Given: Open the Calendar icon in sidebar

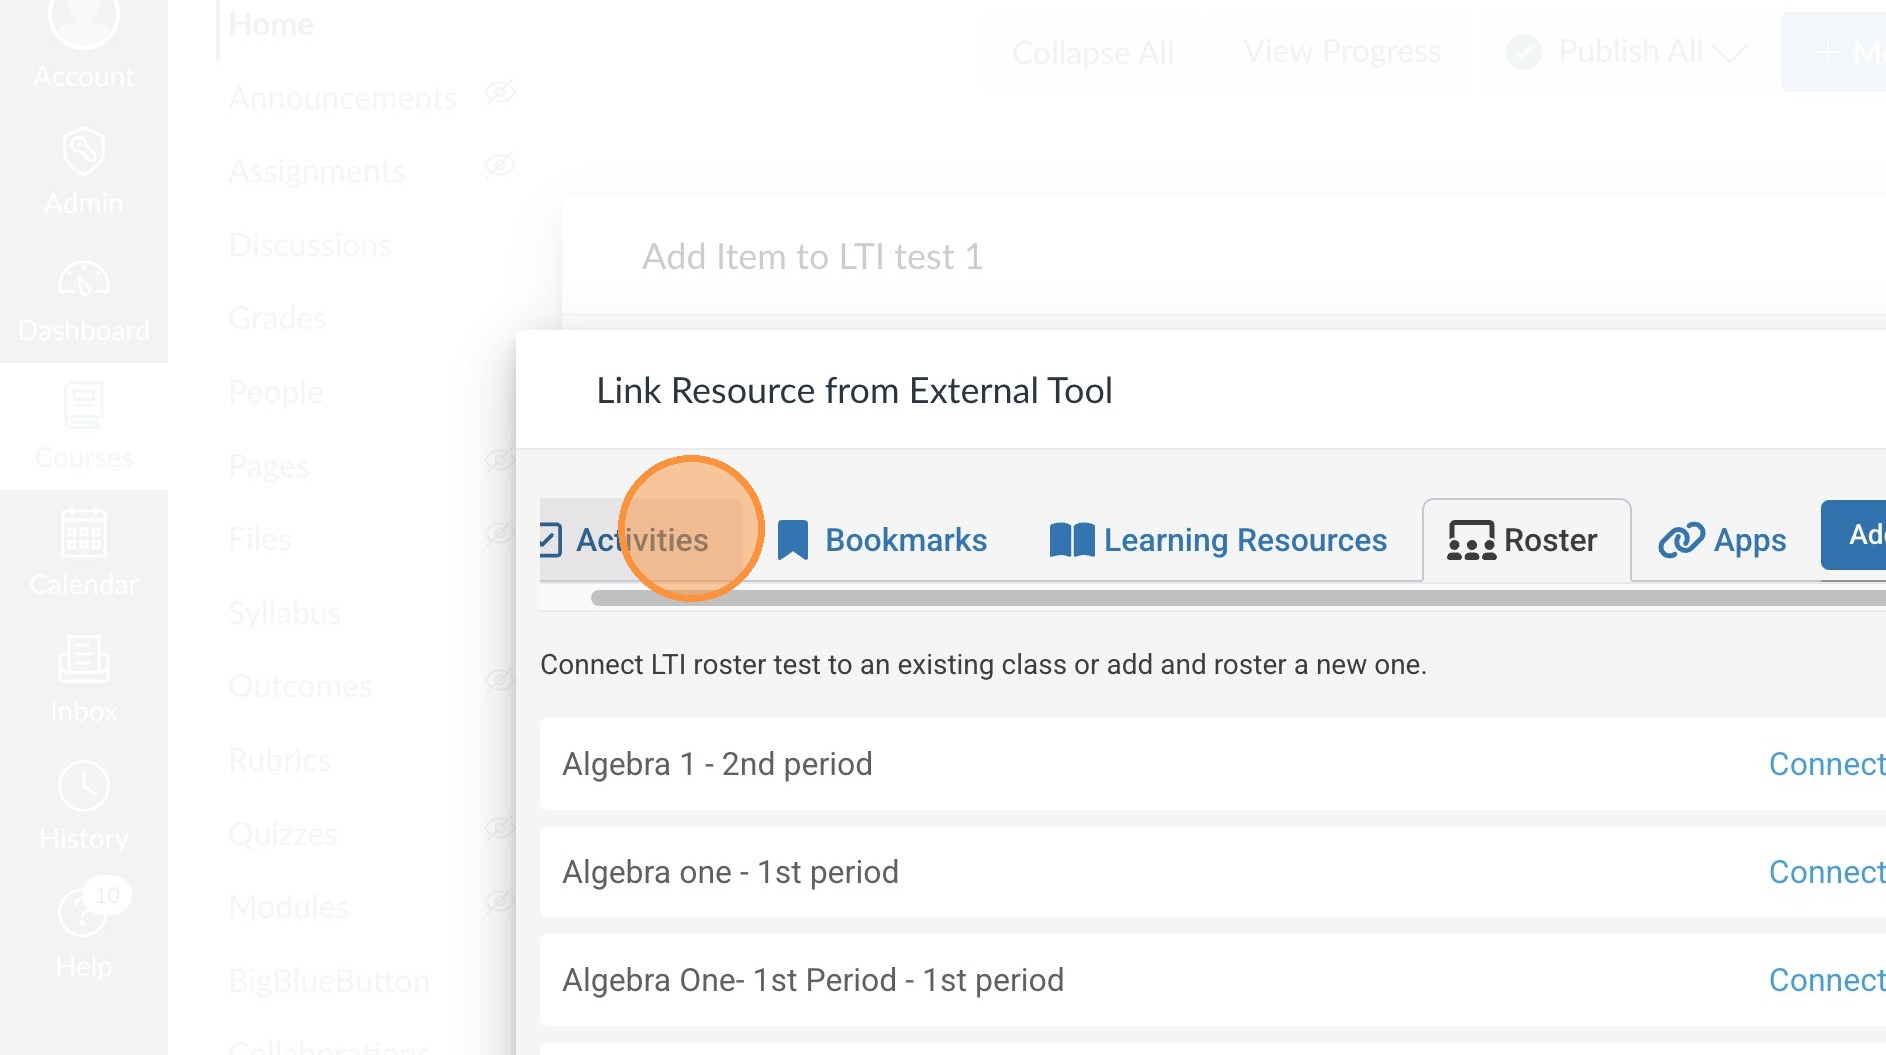Looking at the screenshot, I should click(x=83, y=533).
